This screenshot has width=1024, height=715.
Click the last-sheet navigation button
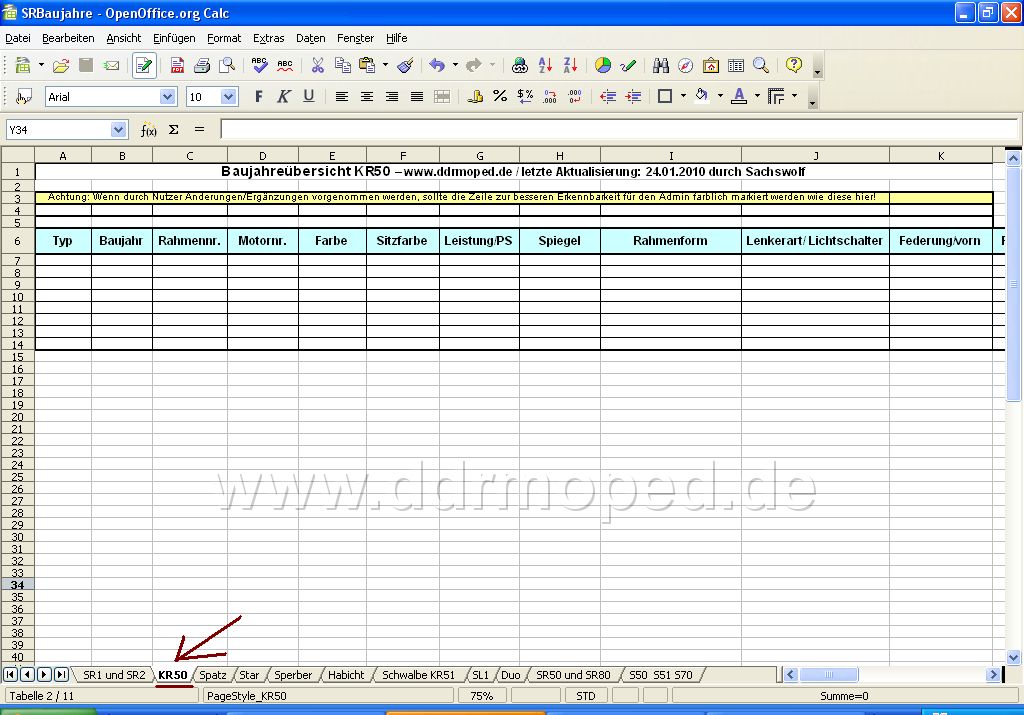pyautogui.click(x=61, y=675)
